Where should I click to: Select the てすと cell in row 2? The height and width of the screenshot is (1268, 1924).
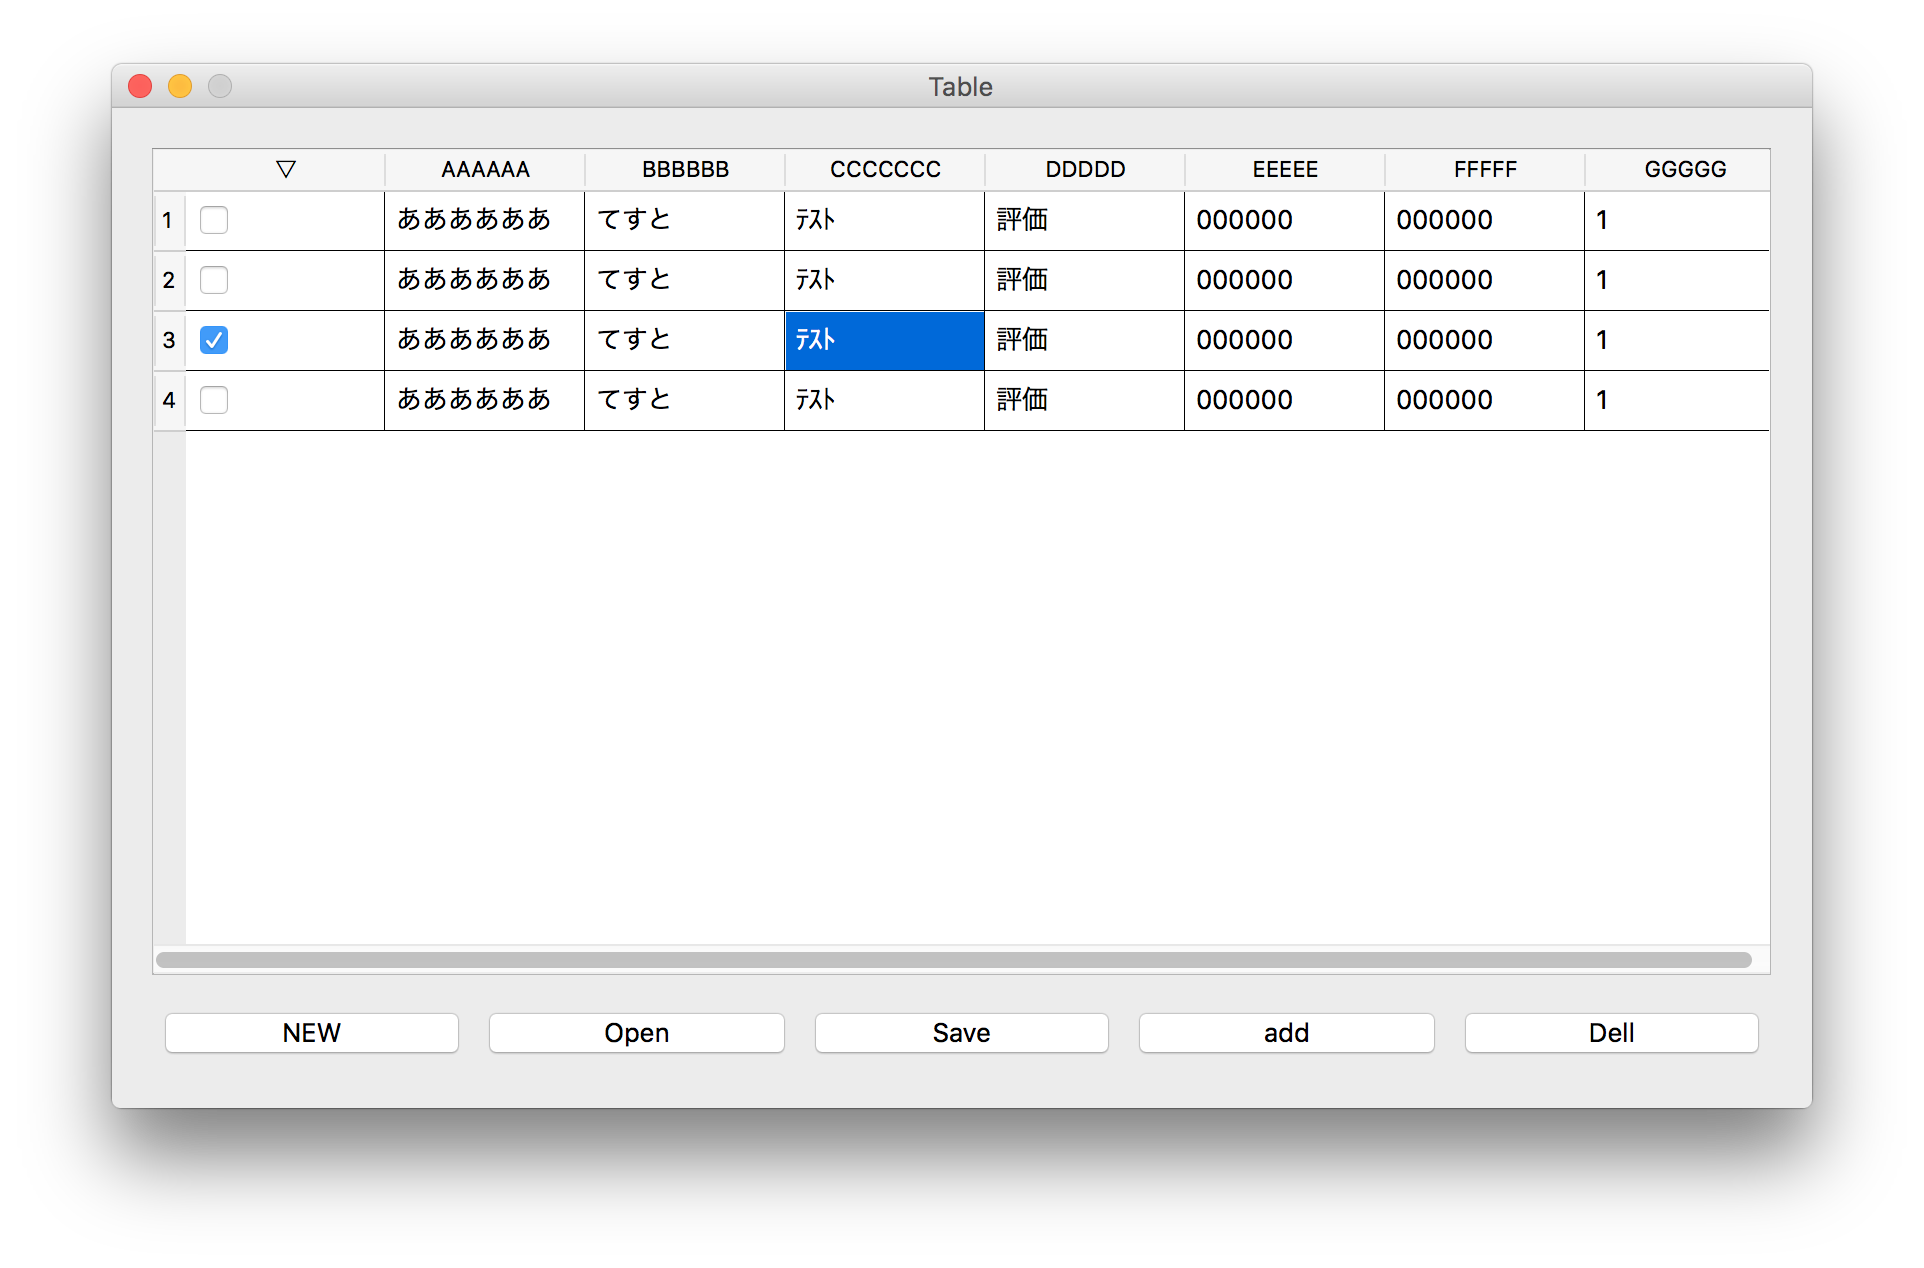[x=685, y=280]
